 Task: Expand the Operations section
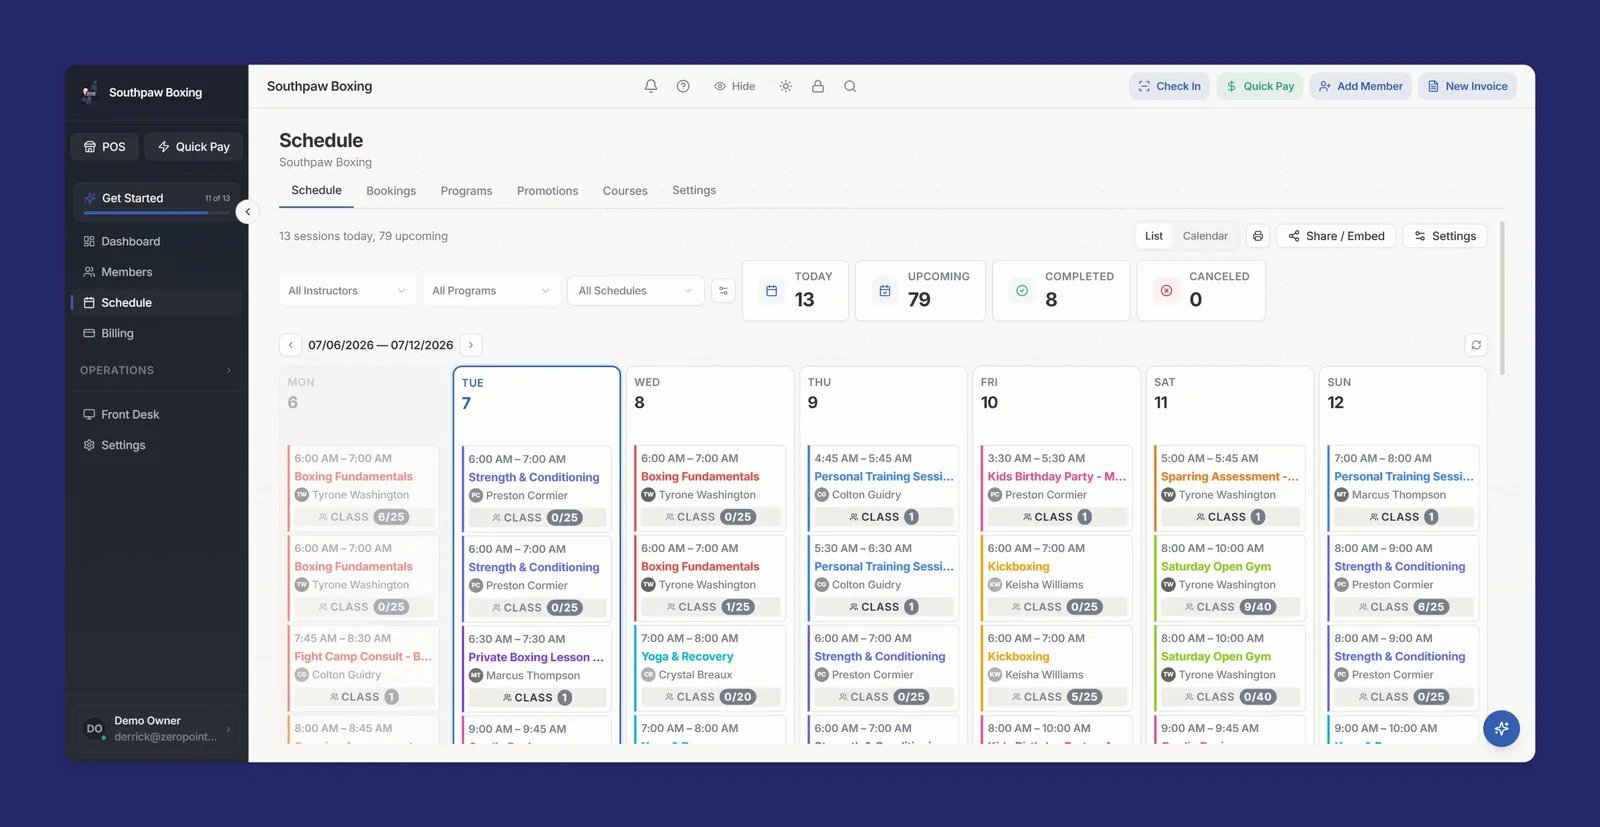pos(156,370)
